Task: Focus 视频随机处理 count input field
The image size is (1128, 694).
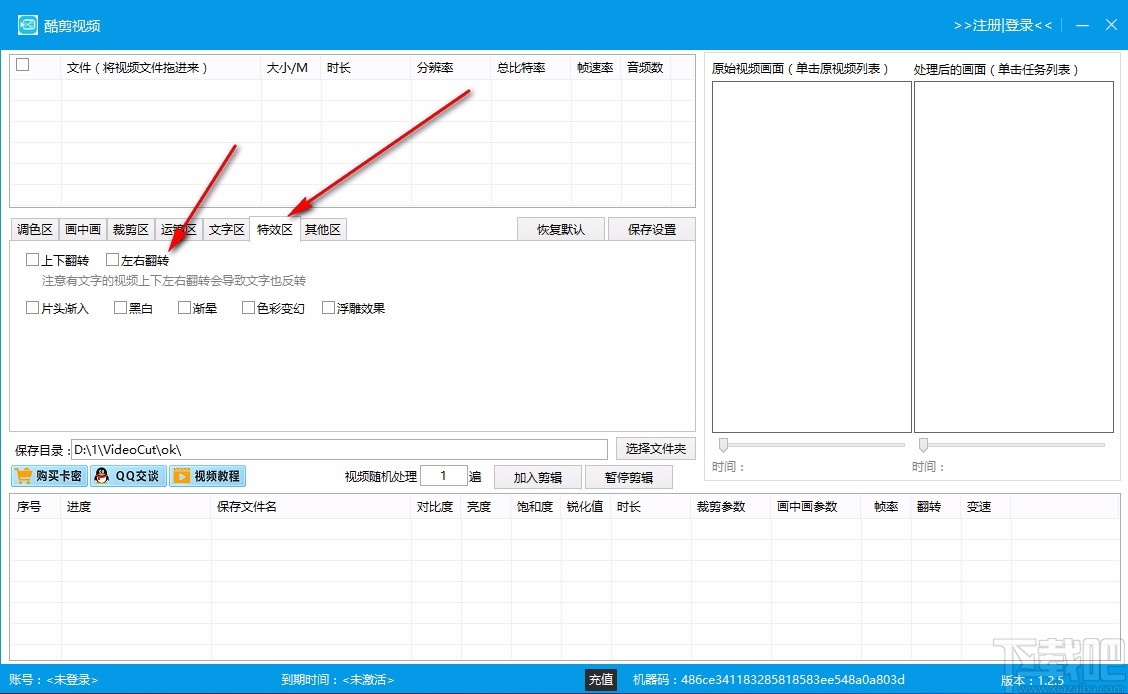Action: pyautogui.click(x=443, y=476)
